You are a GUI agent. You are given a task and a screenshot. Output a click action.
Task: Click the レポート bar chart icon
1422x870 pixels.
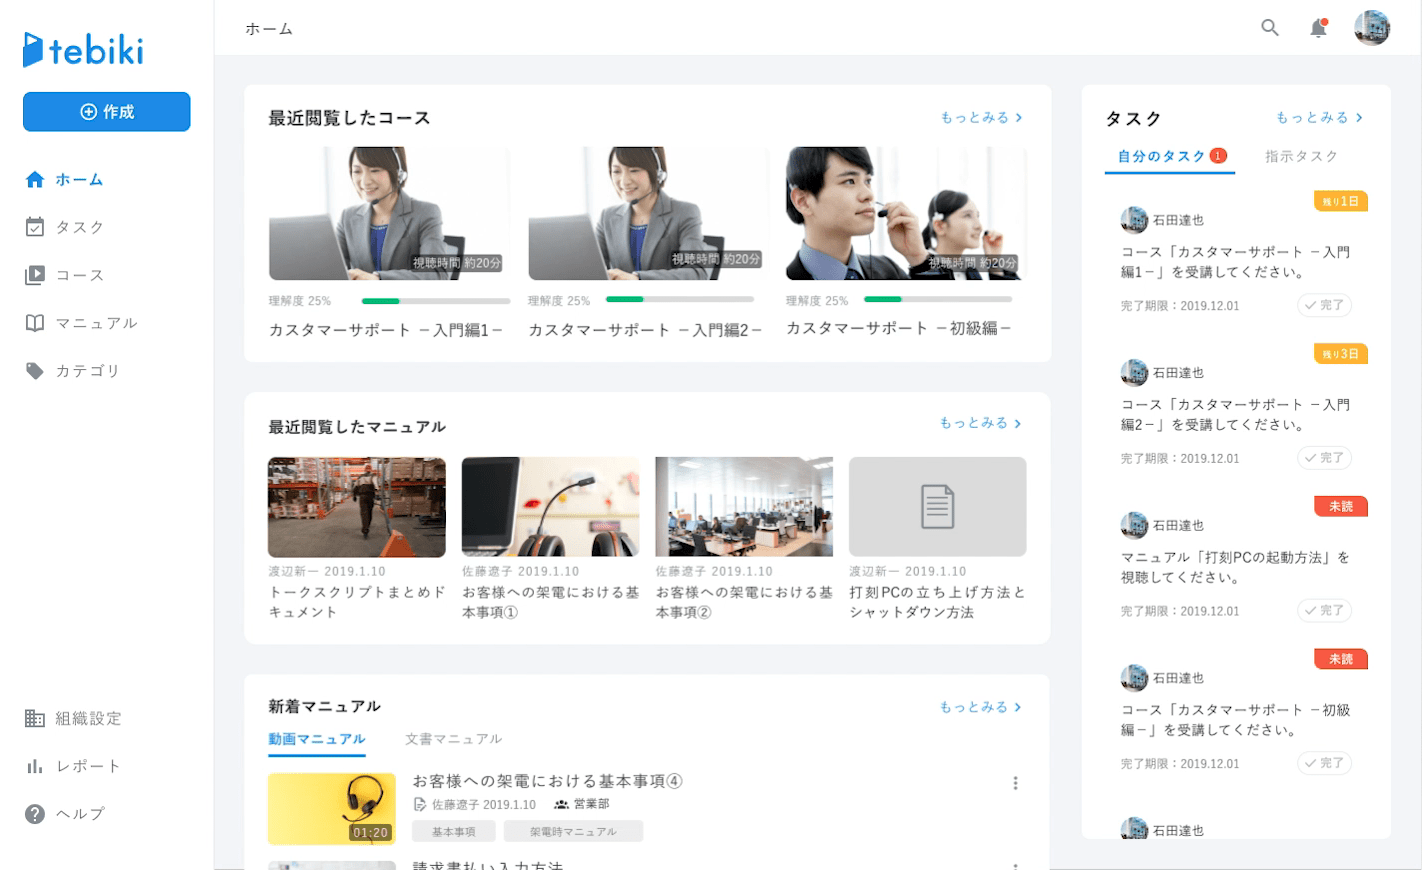(x=35, y=766)
